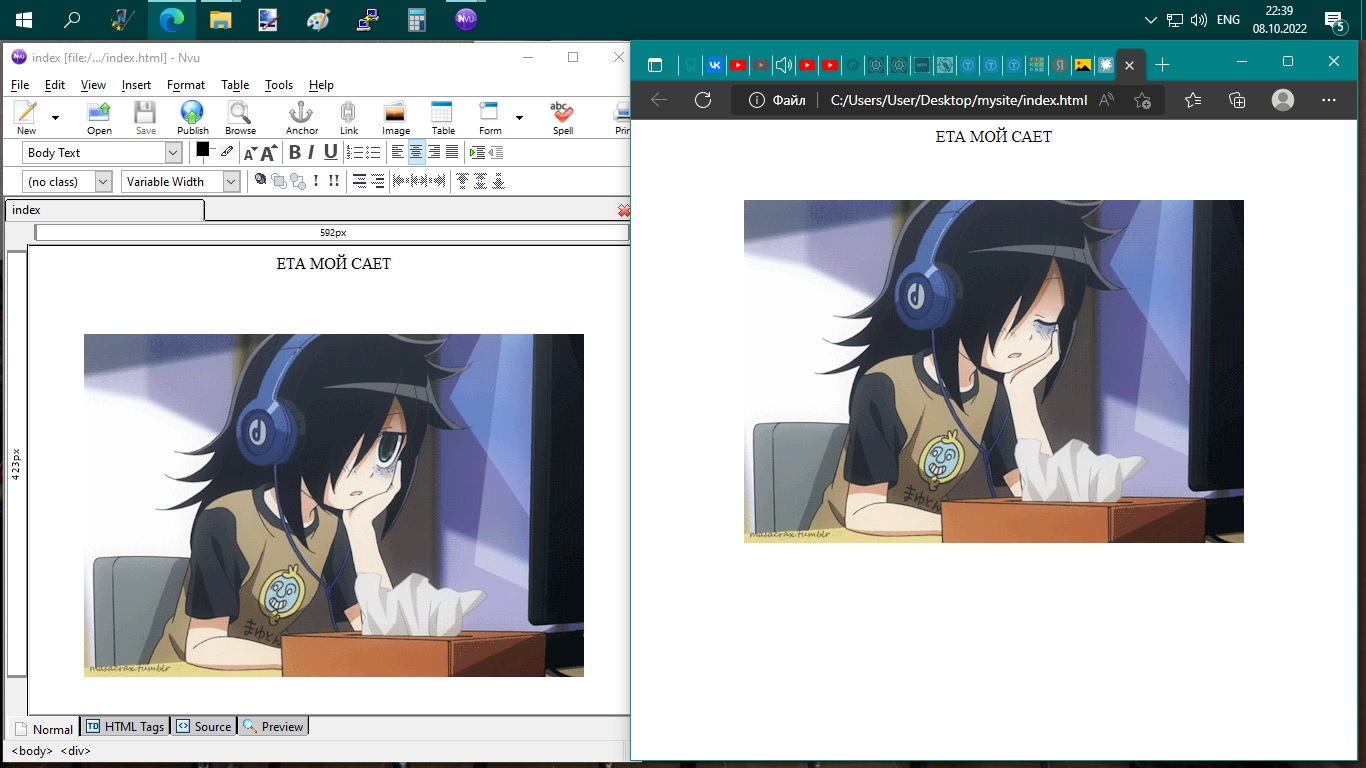Click the Publish globe icon in Nvu
Viewport: 1366px width, 768px height.
192,117
